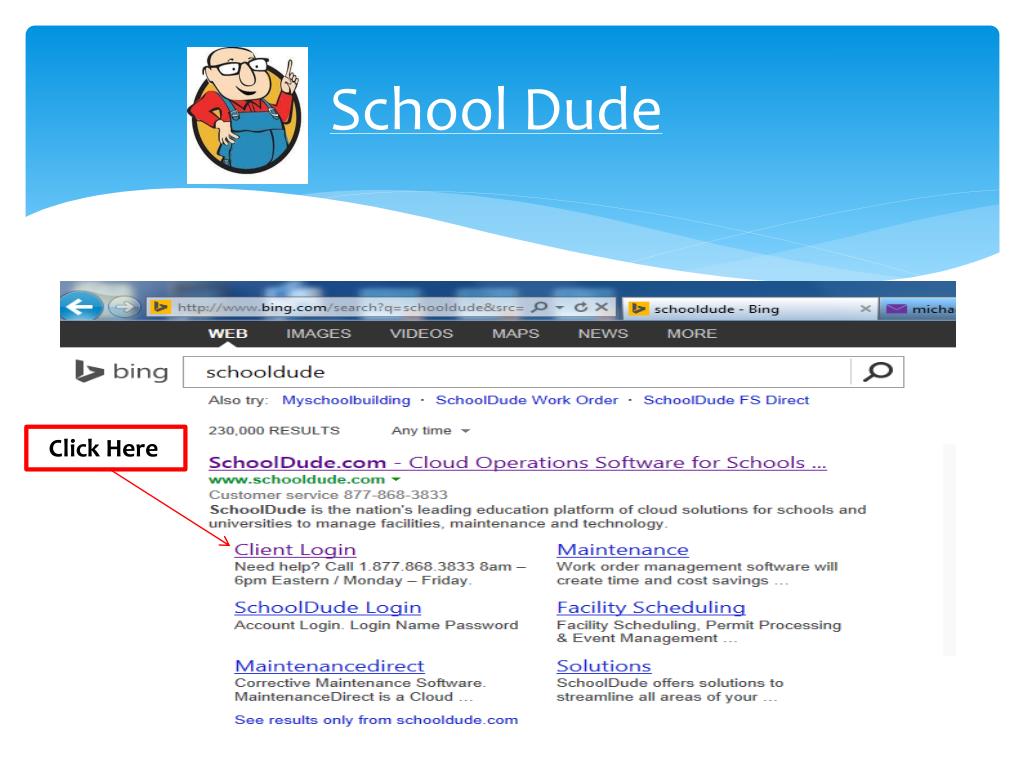Open the Facility Scheduling link

pyautogui.click(x=651, y=607)
